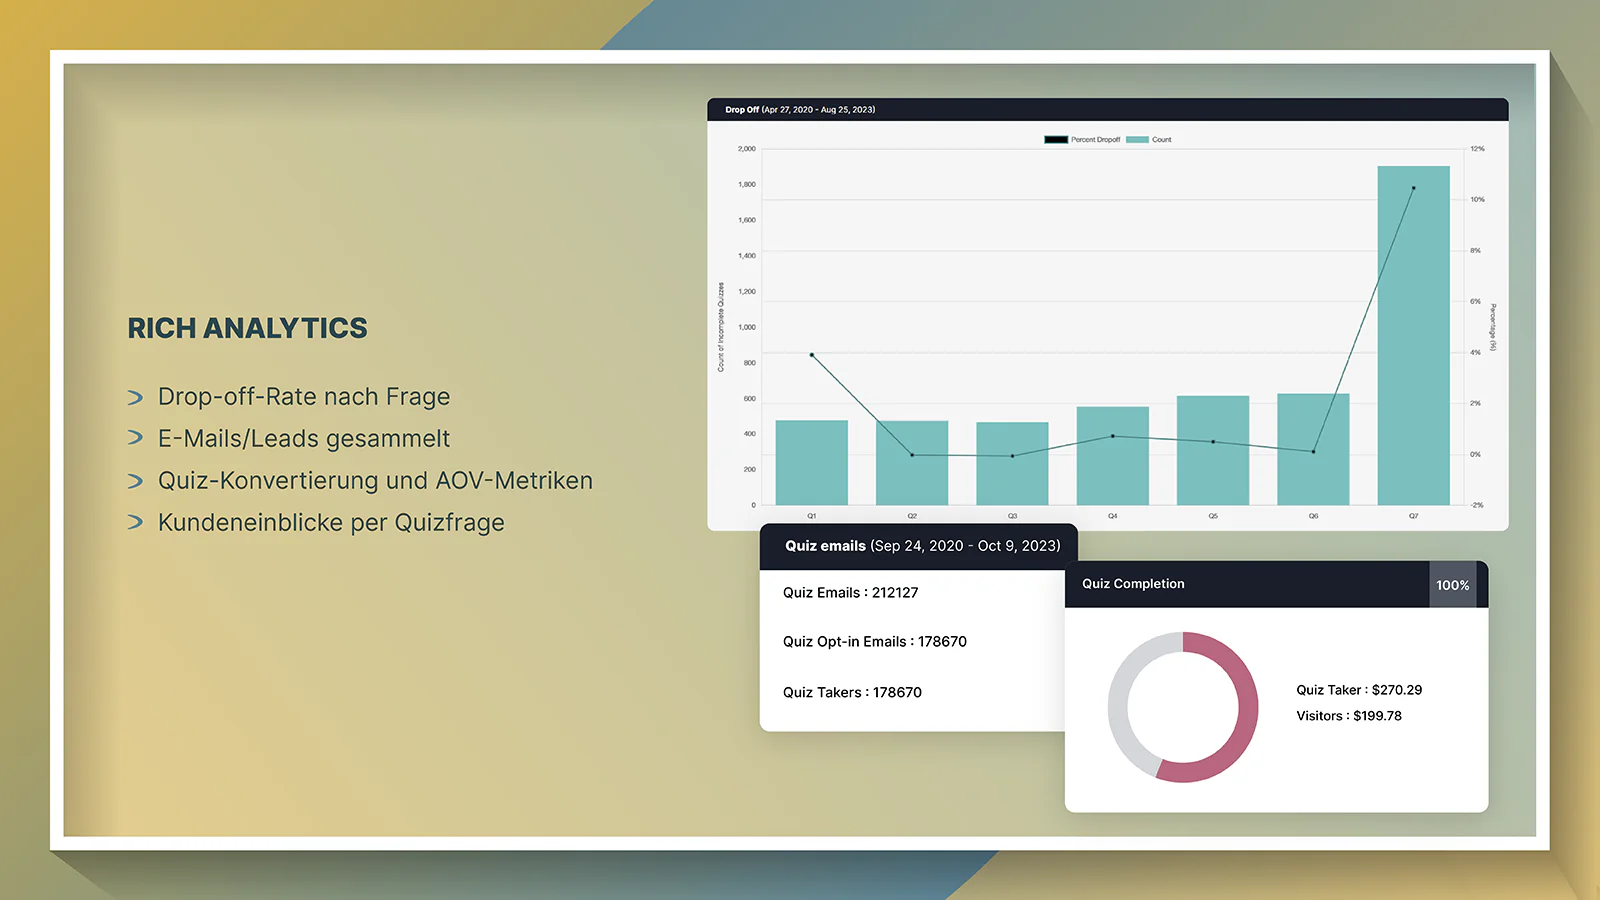Screen dimensions: 1600x900
Task: Click the Q6 bar in the chart
Action: [1313, 449]
